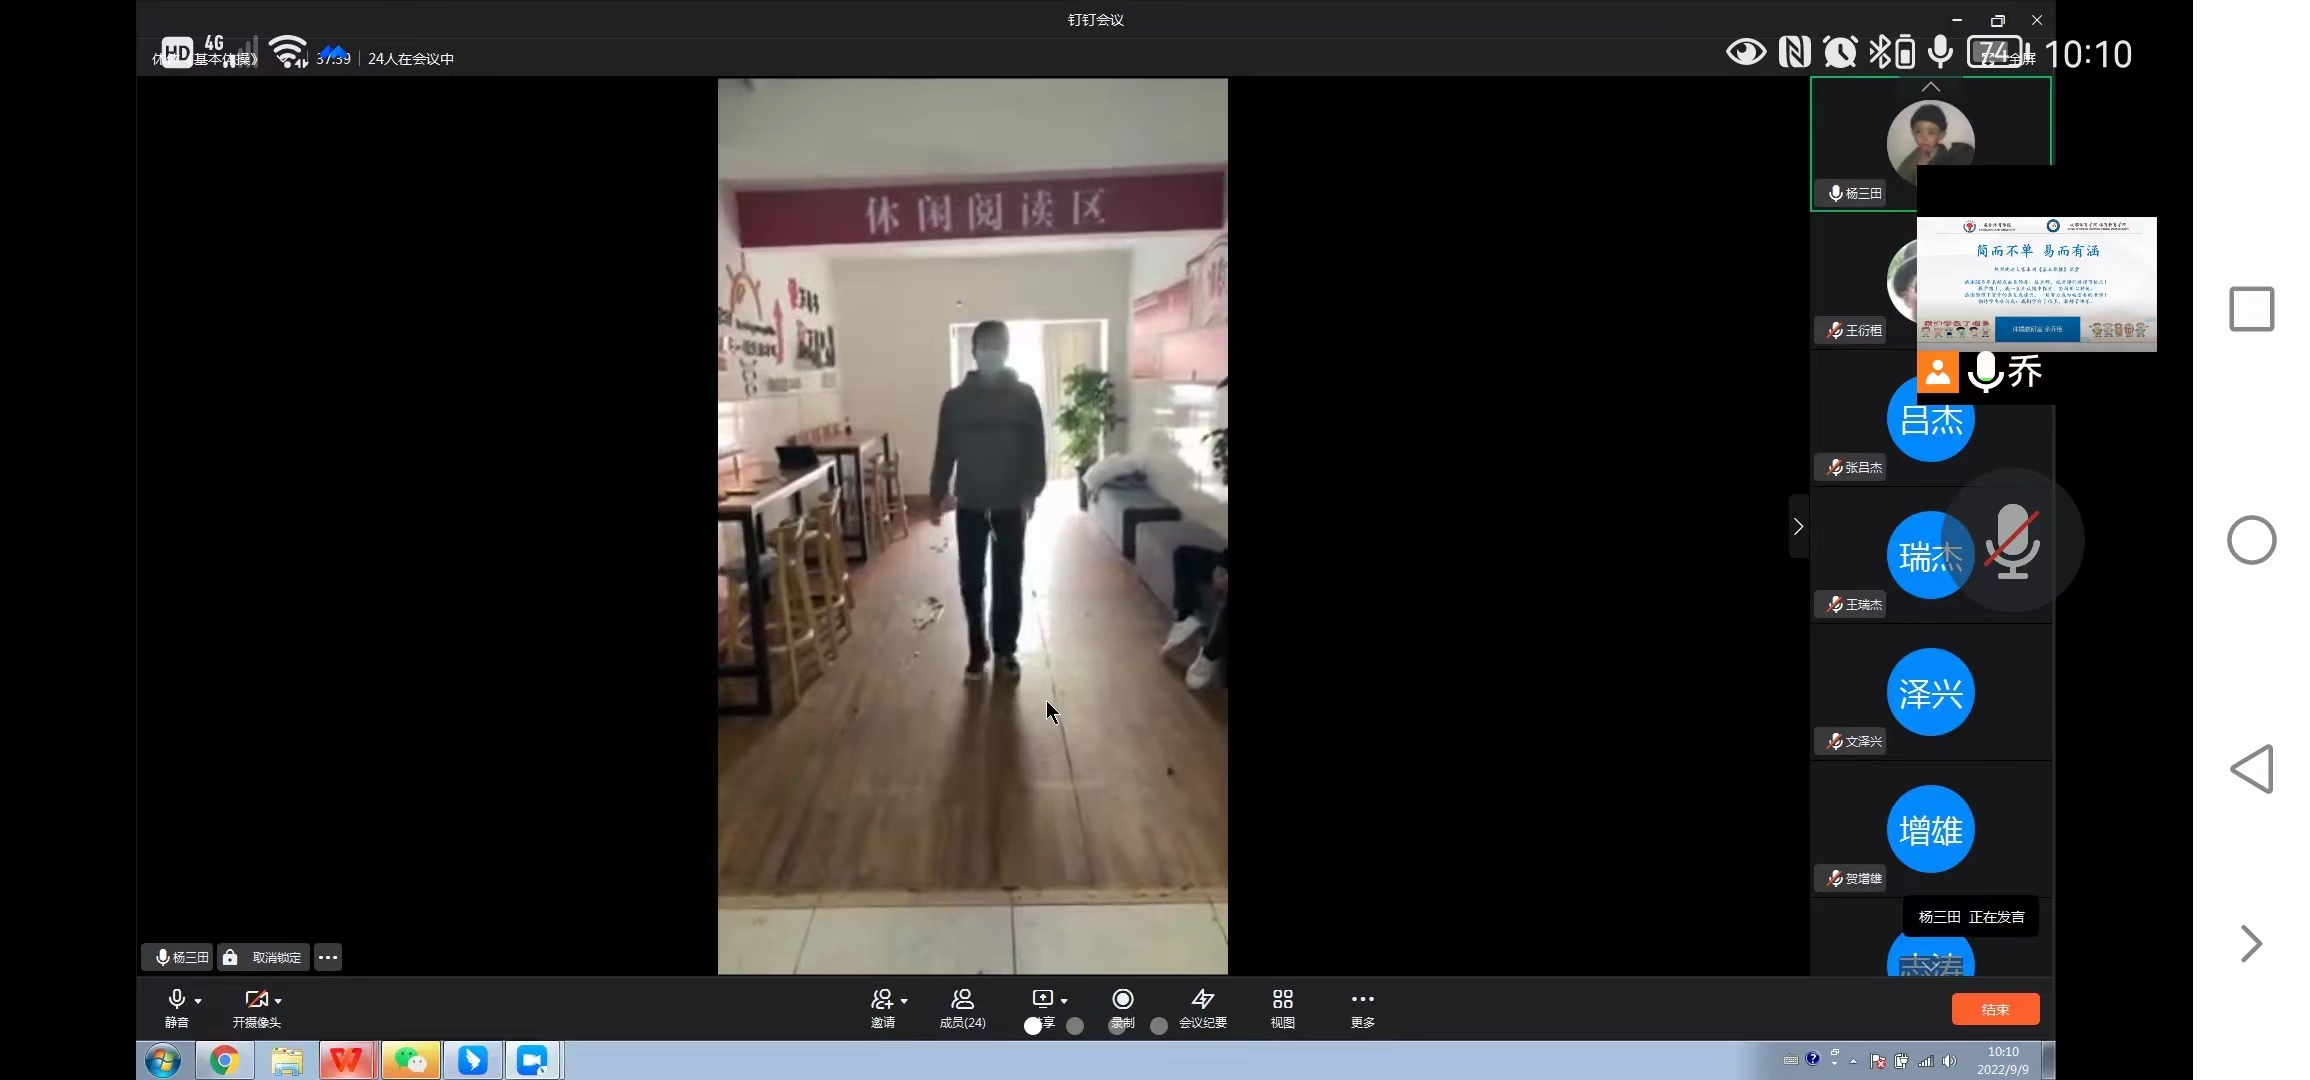Open 会议纪要 meeting minutes
The image size is (2310, 1080).
point(1203,1008)
